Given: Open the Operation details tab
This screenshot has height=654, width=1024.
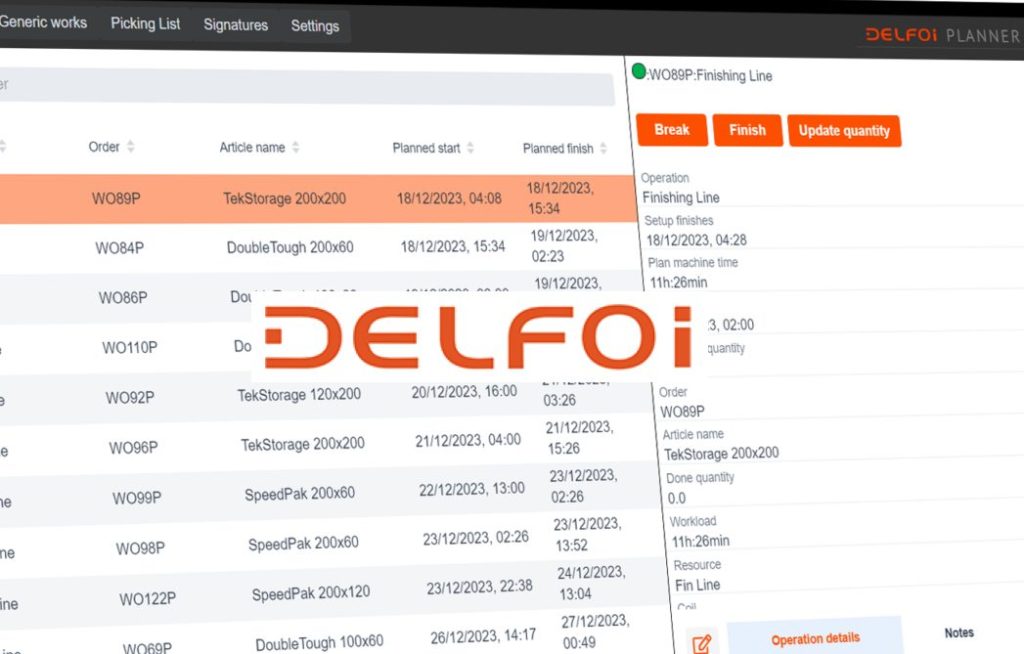Looking at the screenshot, I should (x=814, y=638).
